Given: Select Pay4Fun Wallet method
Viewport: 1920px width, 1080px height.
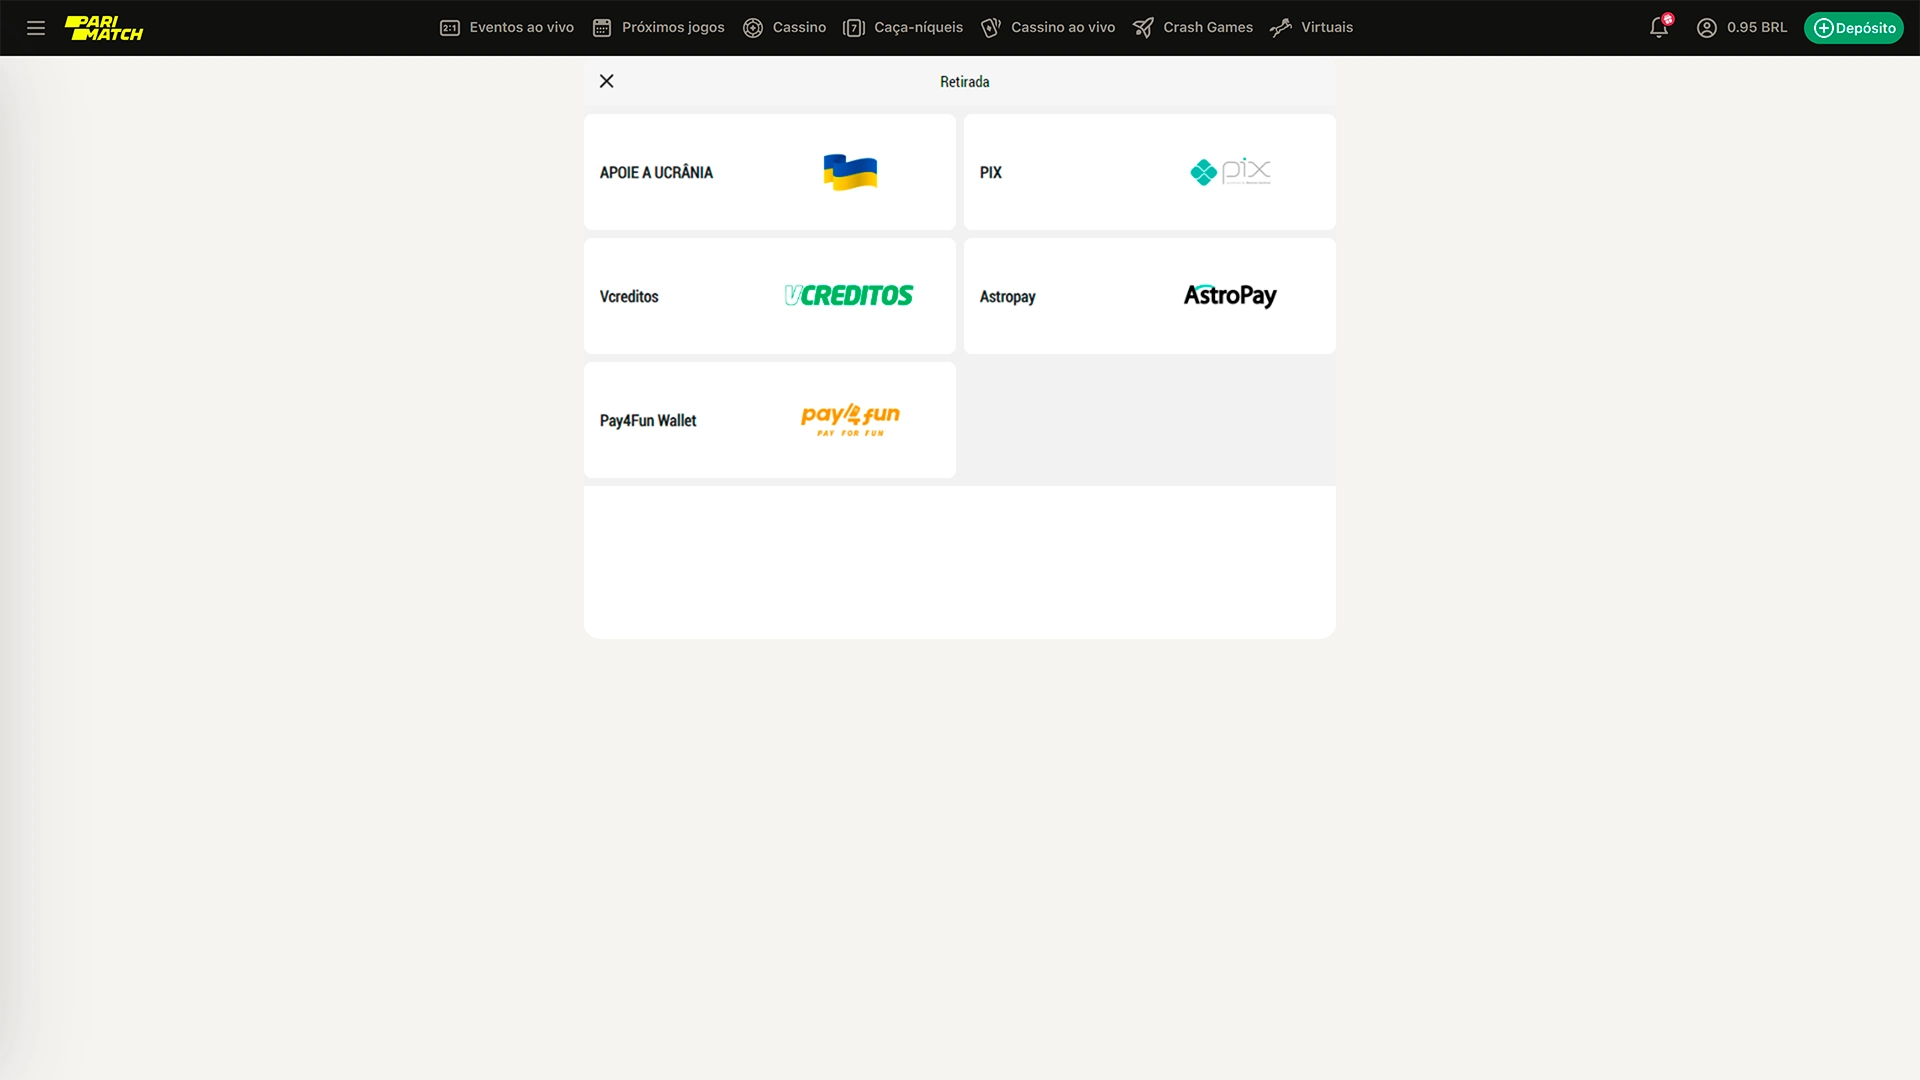Looking at the screenshot, I should [770, 420].
